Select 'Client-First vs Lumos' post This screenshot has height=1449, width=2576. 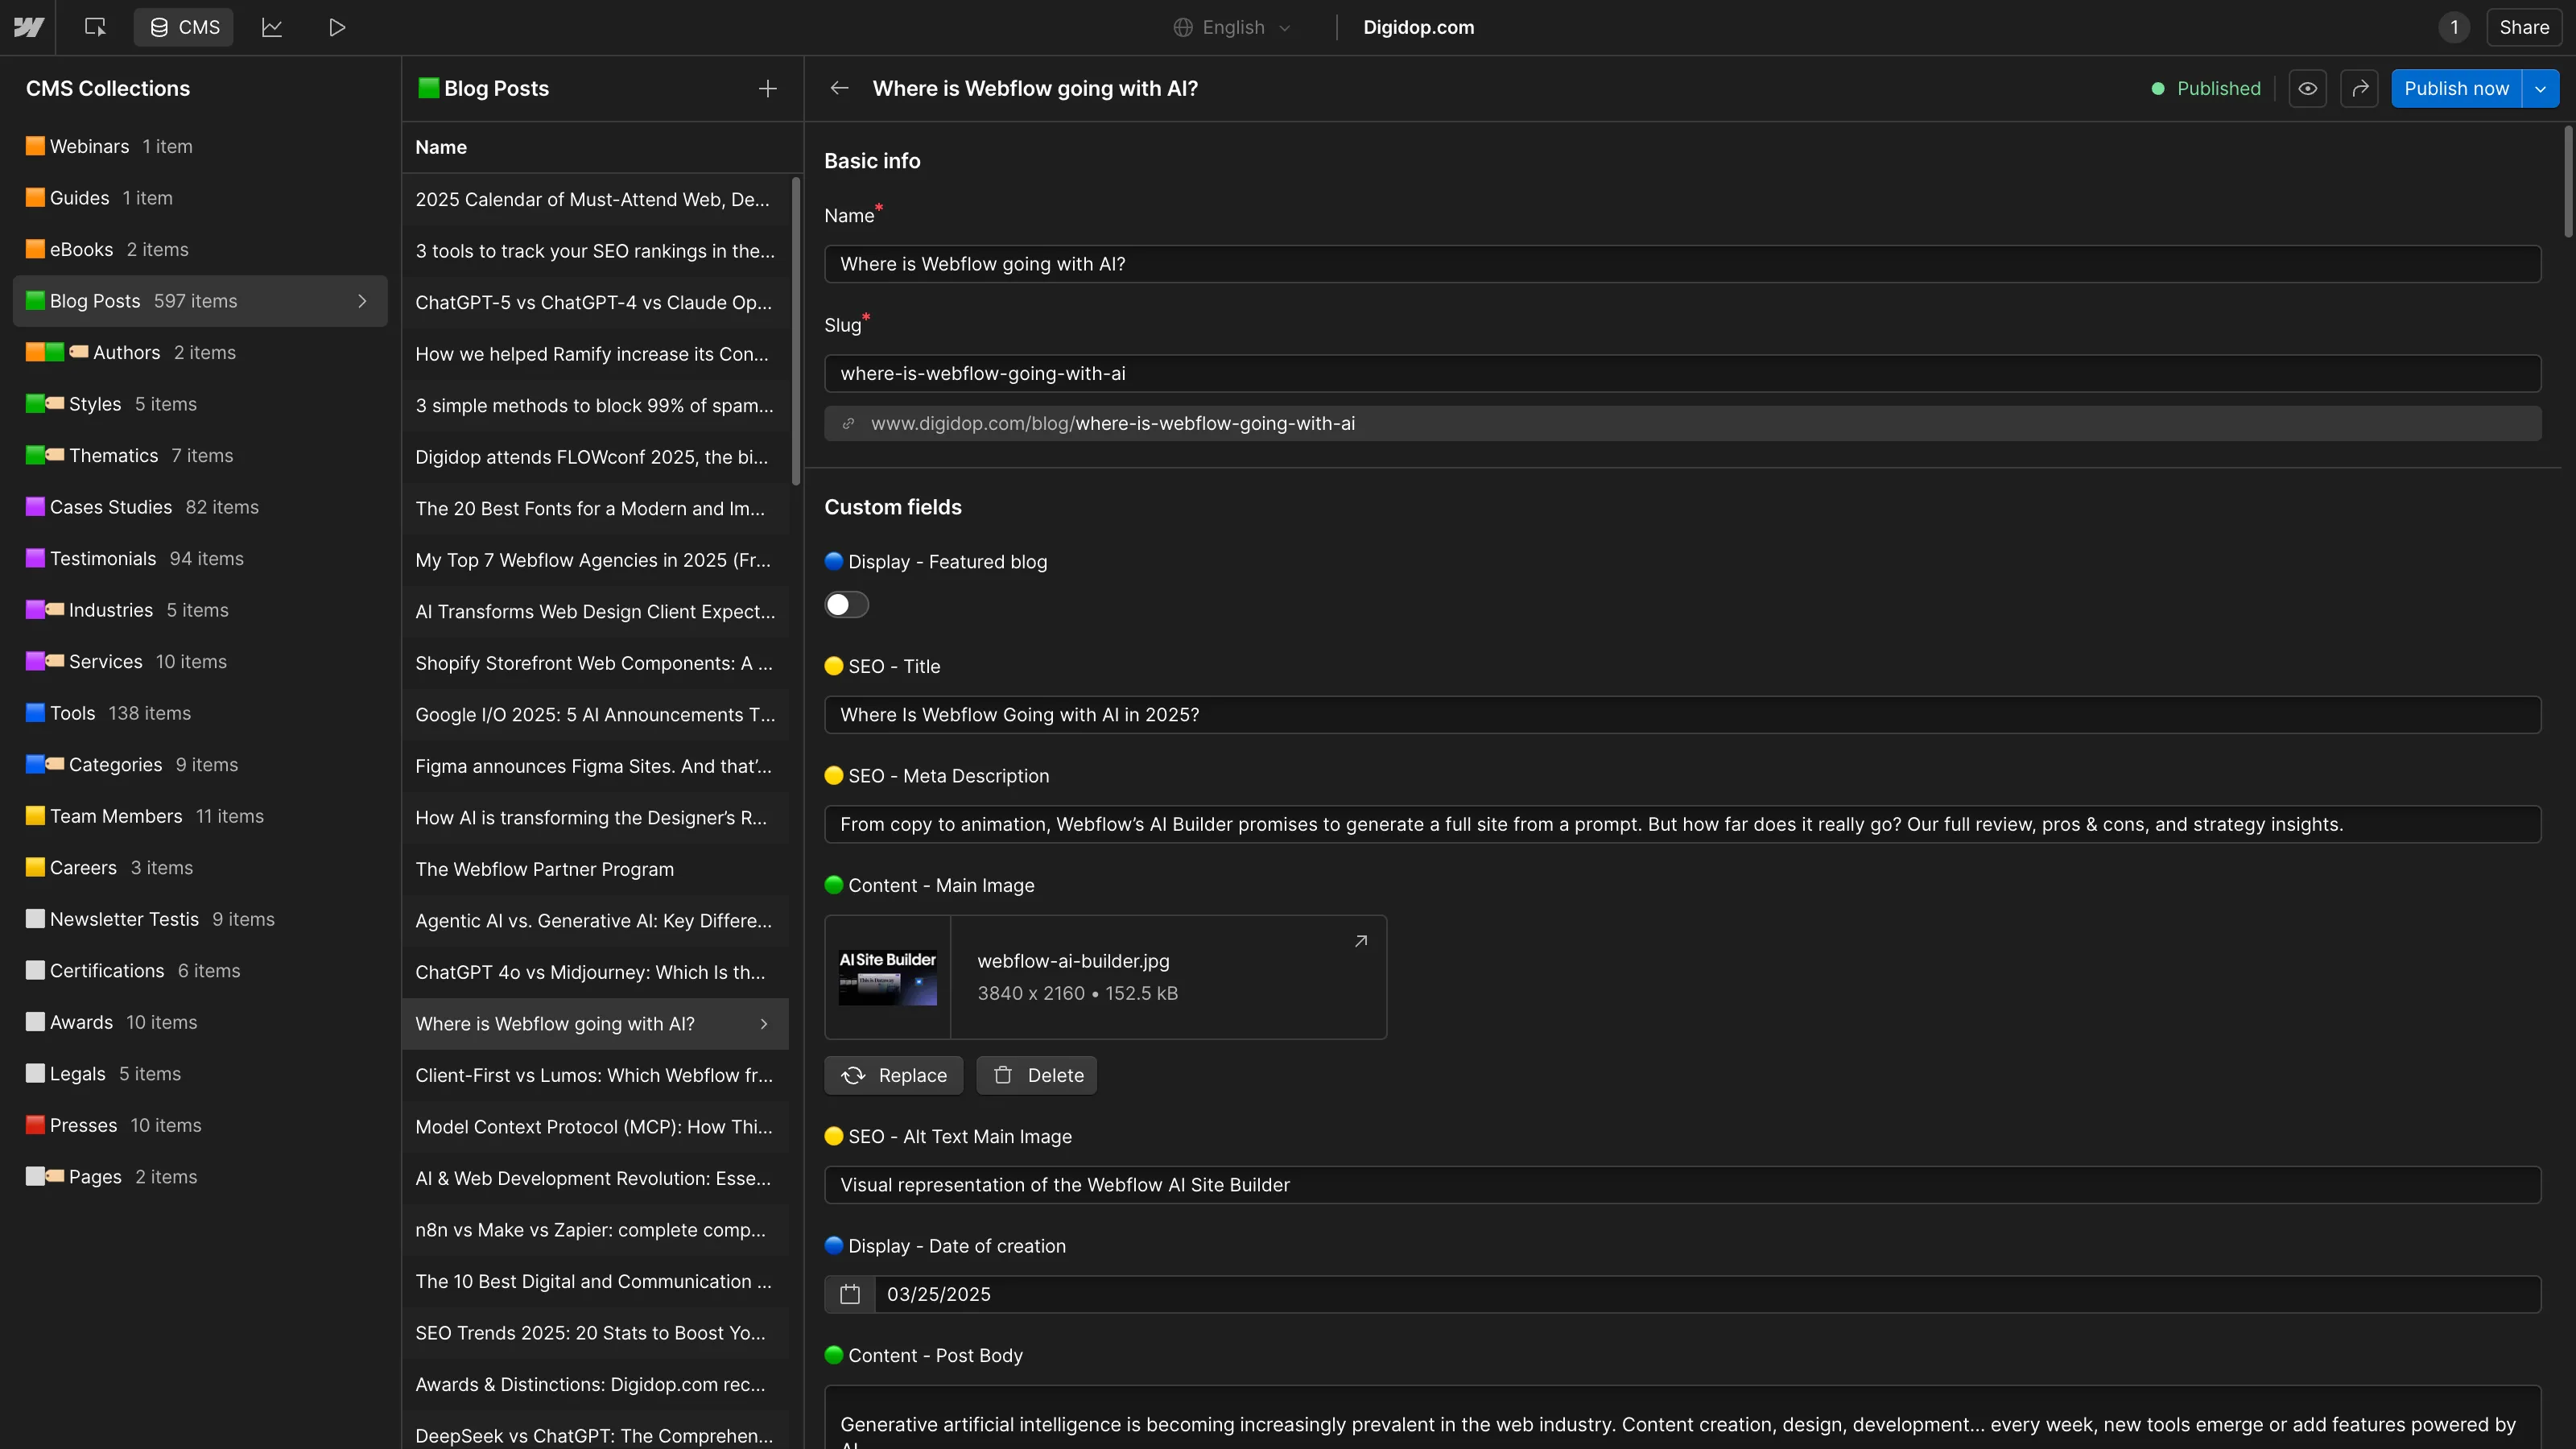click(595, 1075)
